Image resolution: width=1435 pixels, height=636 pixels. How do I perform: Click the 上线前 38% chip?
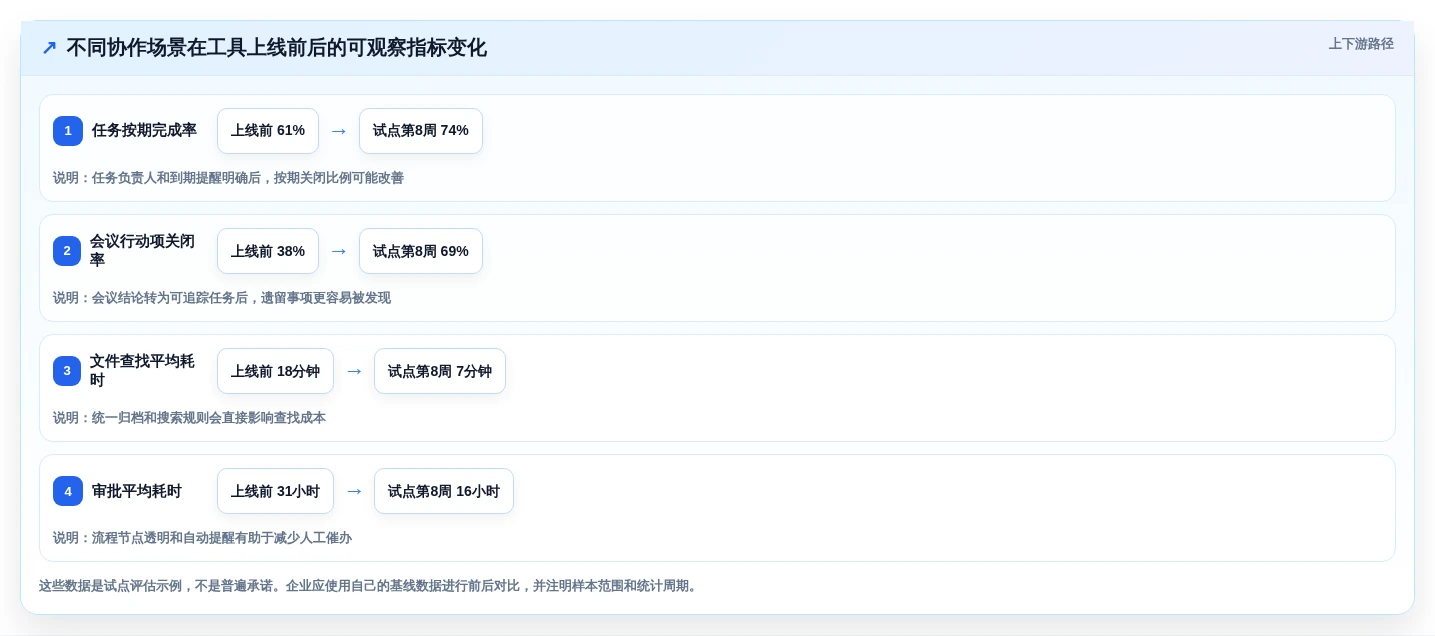pyautogui.click(x=268, y=251)
